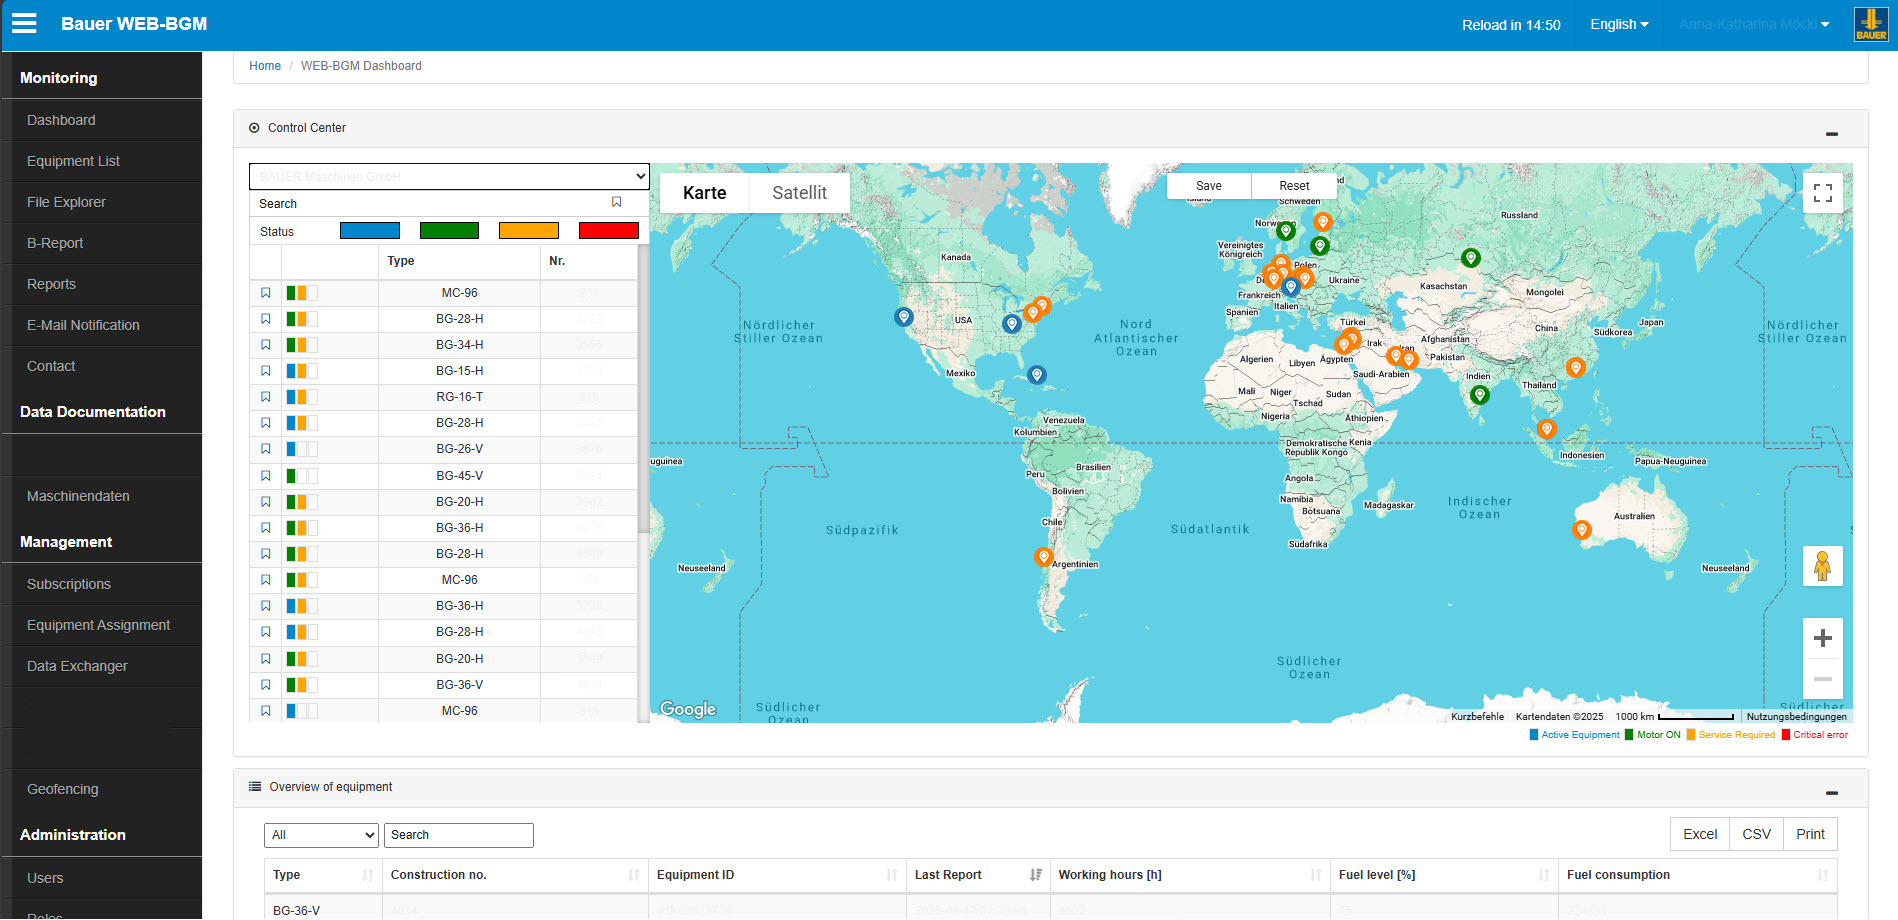Image resolution: width=1898 pixels, height=920 pixels.
Task: Sort table by Type column
Action: (x=322, y=875)
